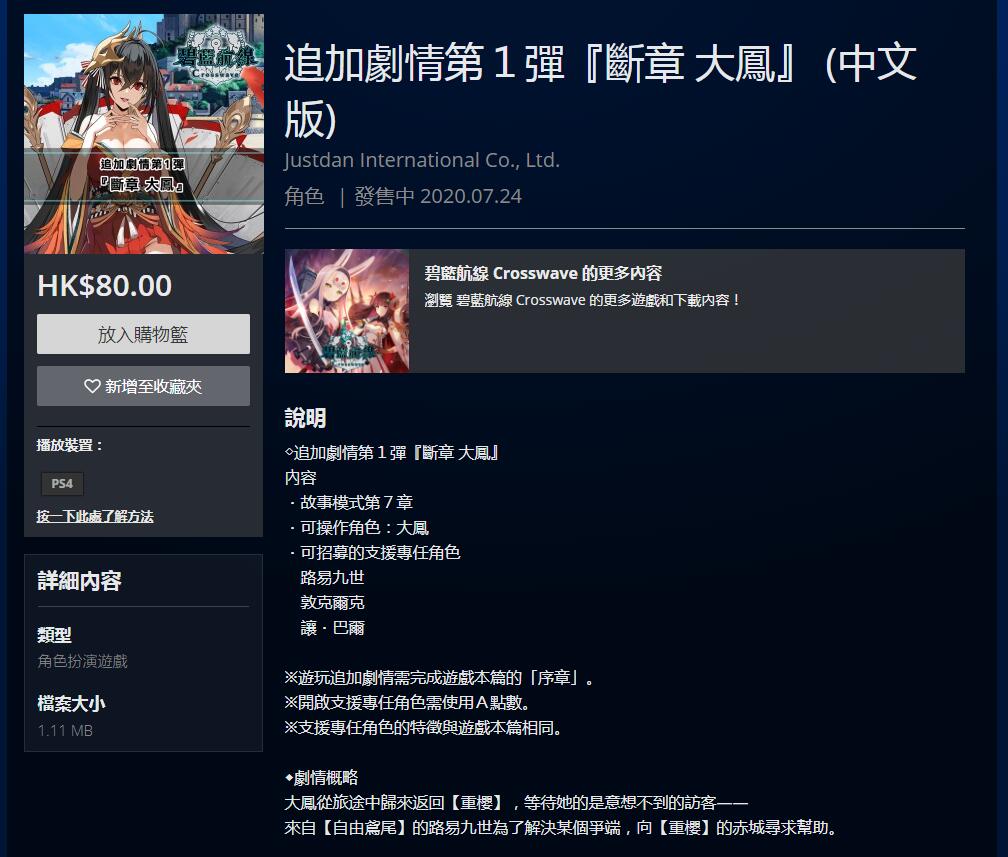Screen dimensions: 1008x857
Task: Click the DLC title 追加劇情第１彈 heading
Action: point(600,90)
